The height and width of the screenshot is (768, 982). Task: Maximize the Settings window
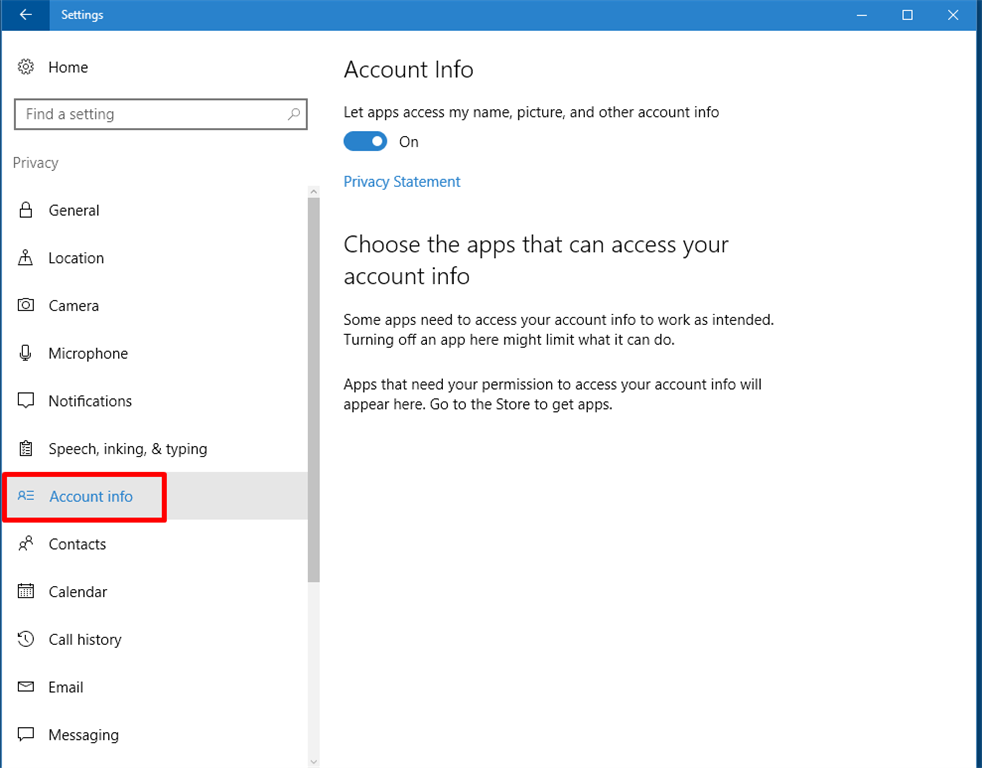(x=907, y=15)
